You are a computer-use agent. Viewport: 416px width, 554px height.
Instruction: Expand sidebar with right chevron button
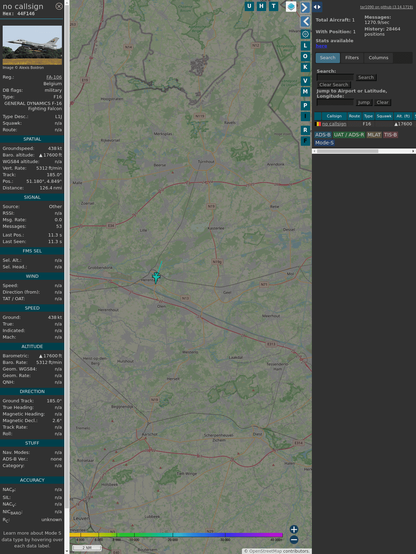click(x=305, y=7)
